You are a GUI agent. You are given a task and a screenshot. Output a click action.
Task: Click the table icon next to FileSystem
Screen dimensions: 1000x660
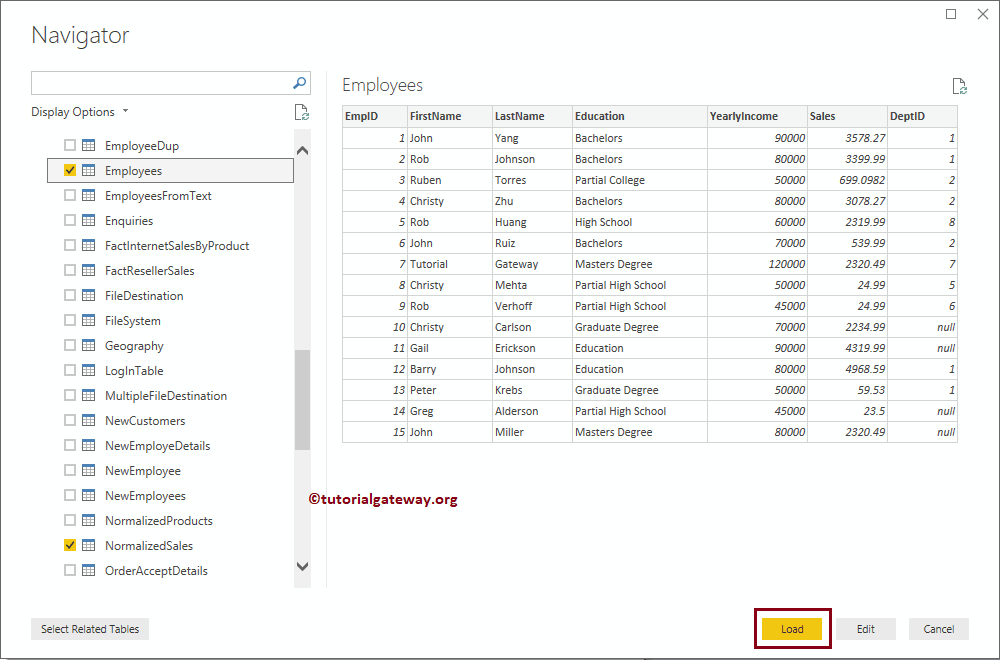(89, 320)
